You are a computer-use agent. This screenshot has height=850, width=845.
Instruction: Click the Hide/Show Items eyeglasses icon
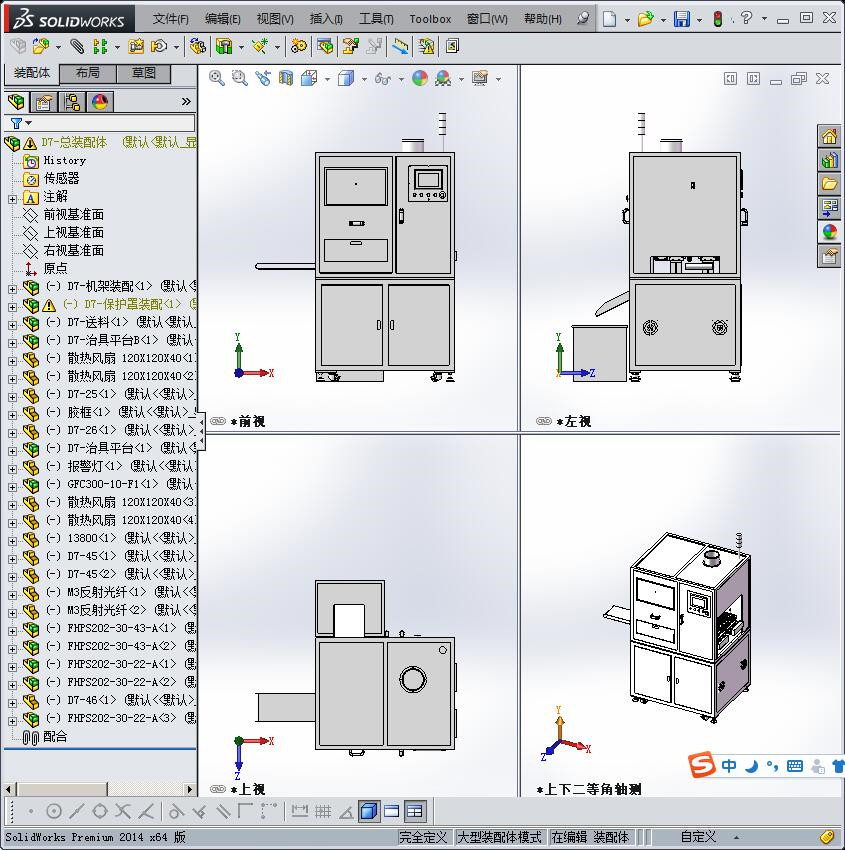pyautogui.click(x=385, y=78)
